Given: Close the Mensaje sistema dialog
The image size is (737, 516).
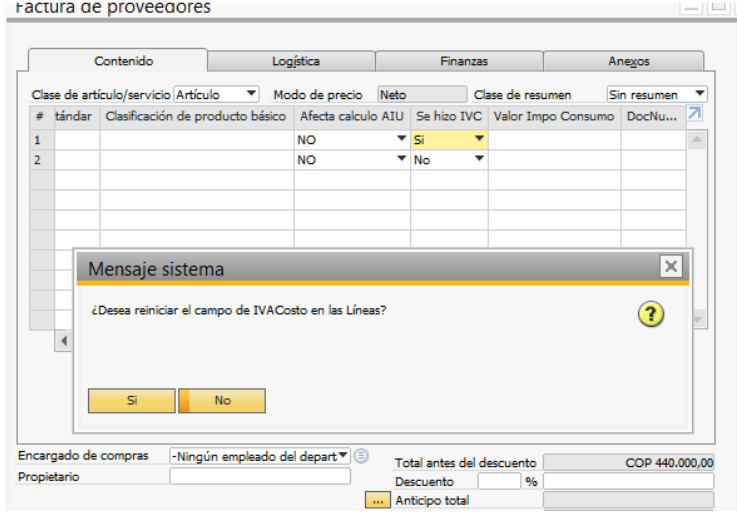Looking at the screenshot, I should 670,266.
